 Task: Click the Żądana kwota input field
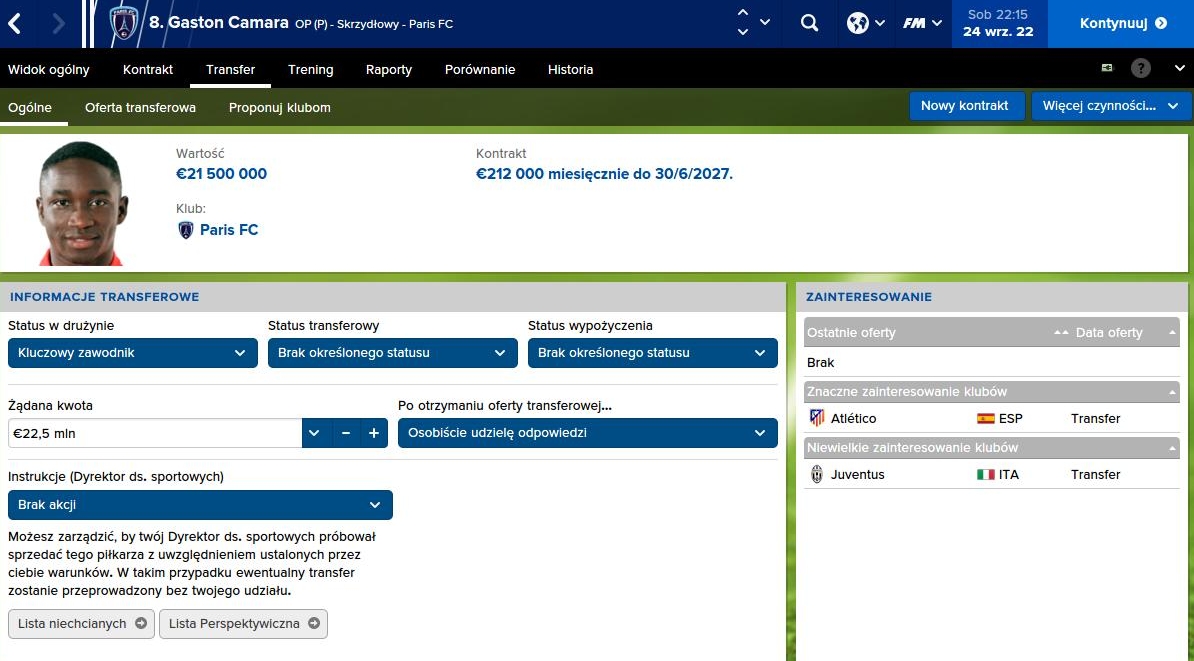[x=155, y=433]
